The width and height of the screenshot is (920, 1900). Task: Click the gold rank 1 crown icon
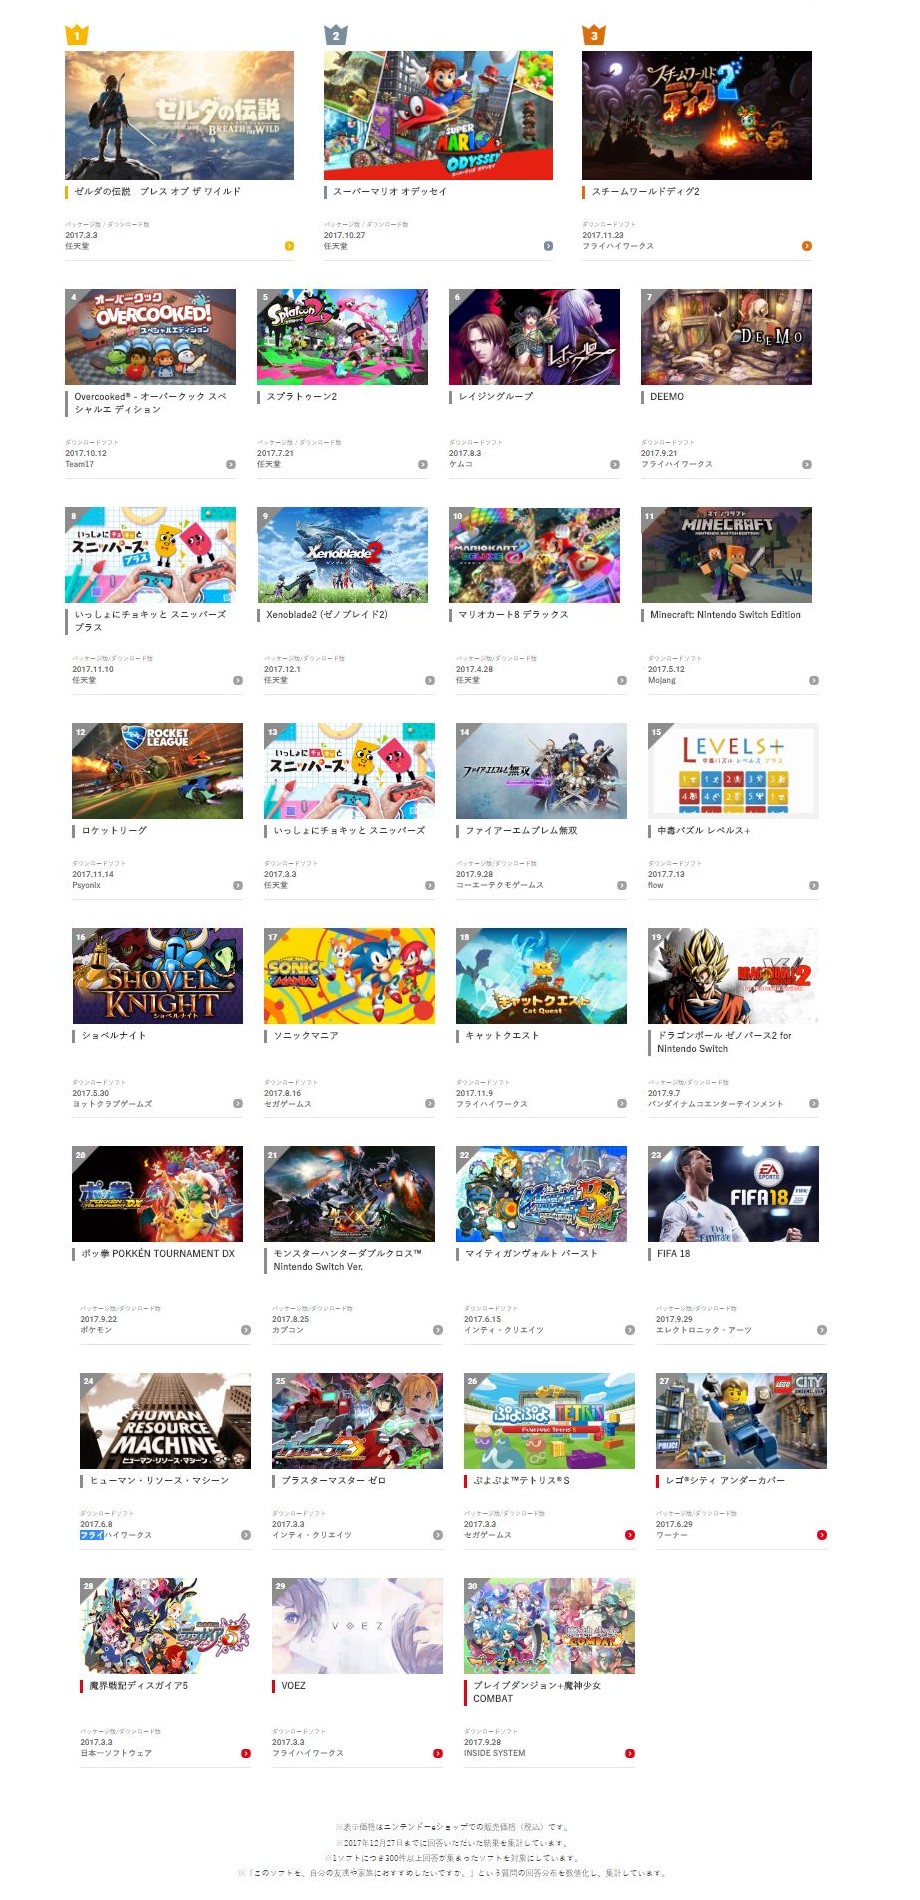click(x=77, y=35)
